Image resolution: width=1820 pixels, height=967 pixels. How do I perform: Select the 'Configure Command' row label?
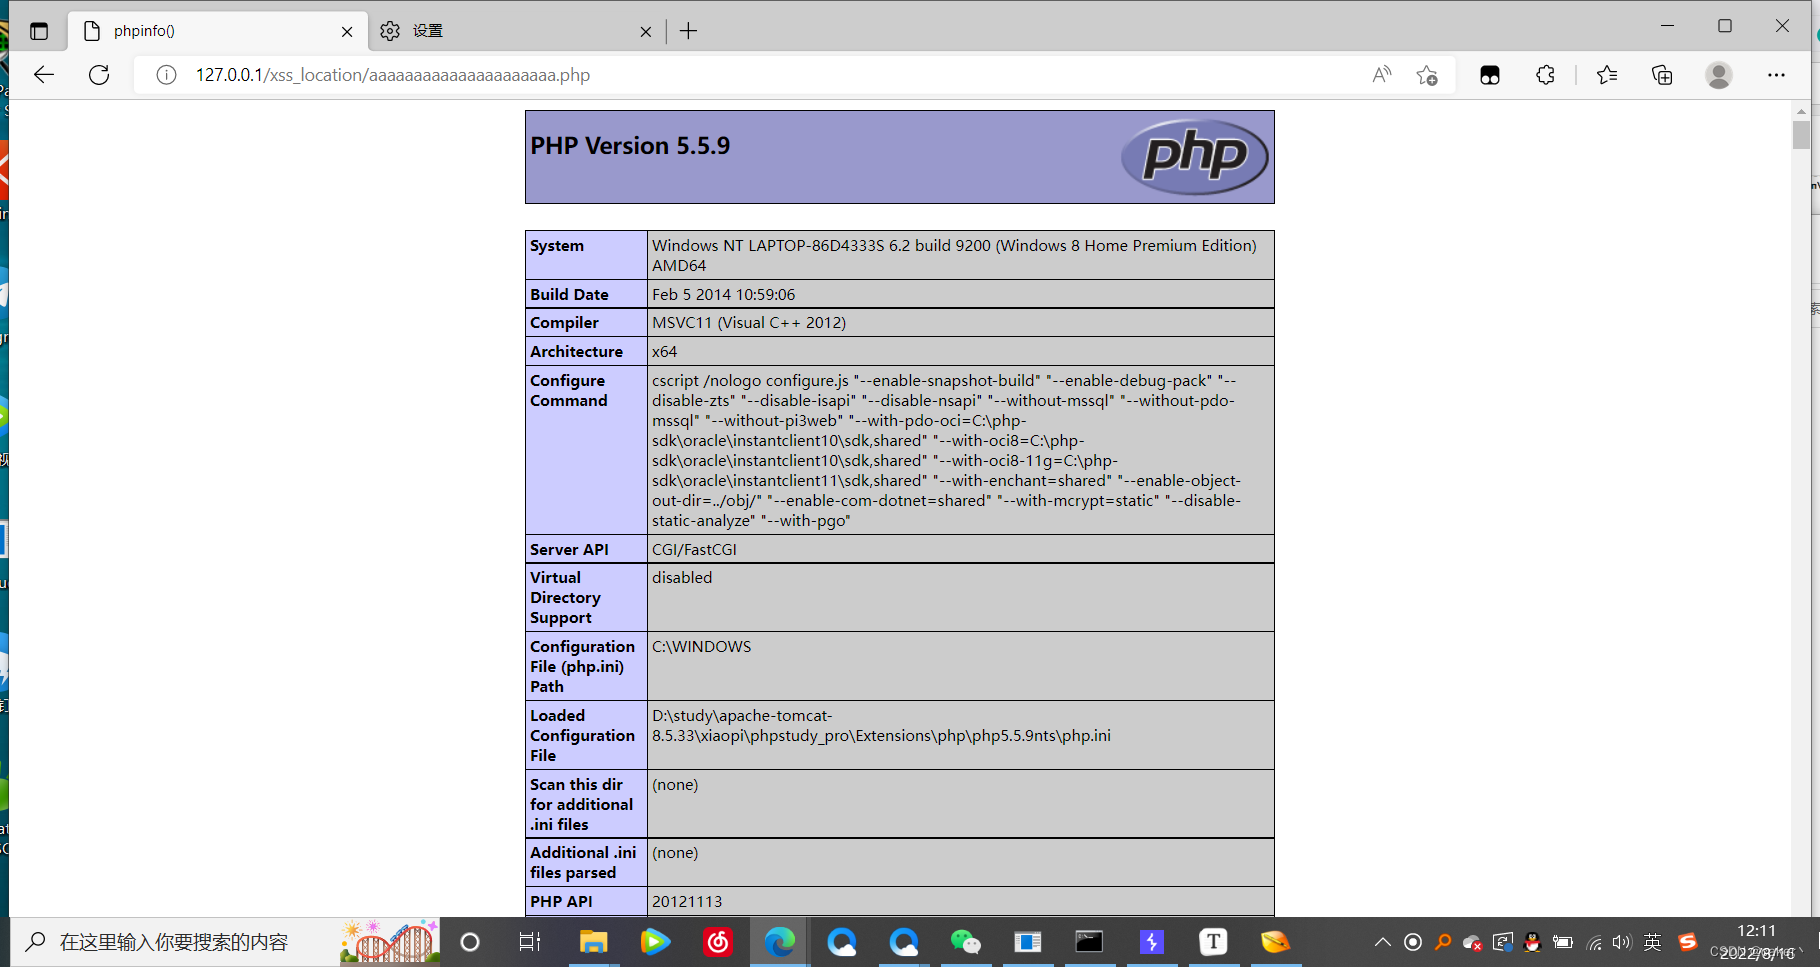(x=568, y=391)
